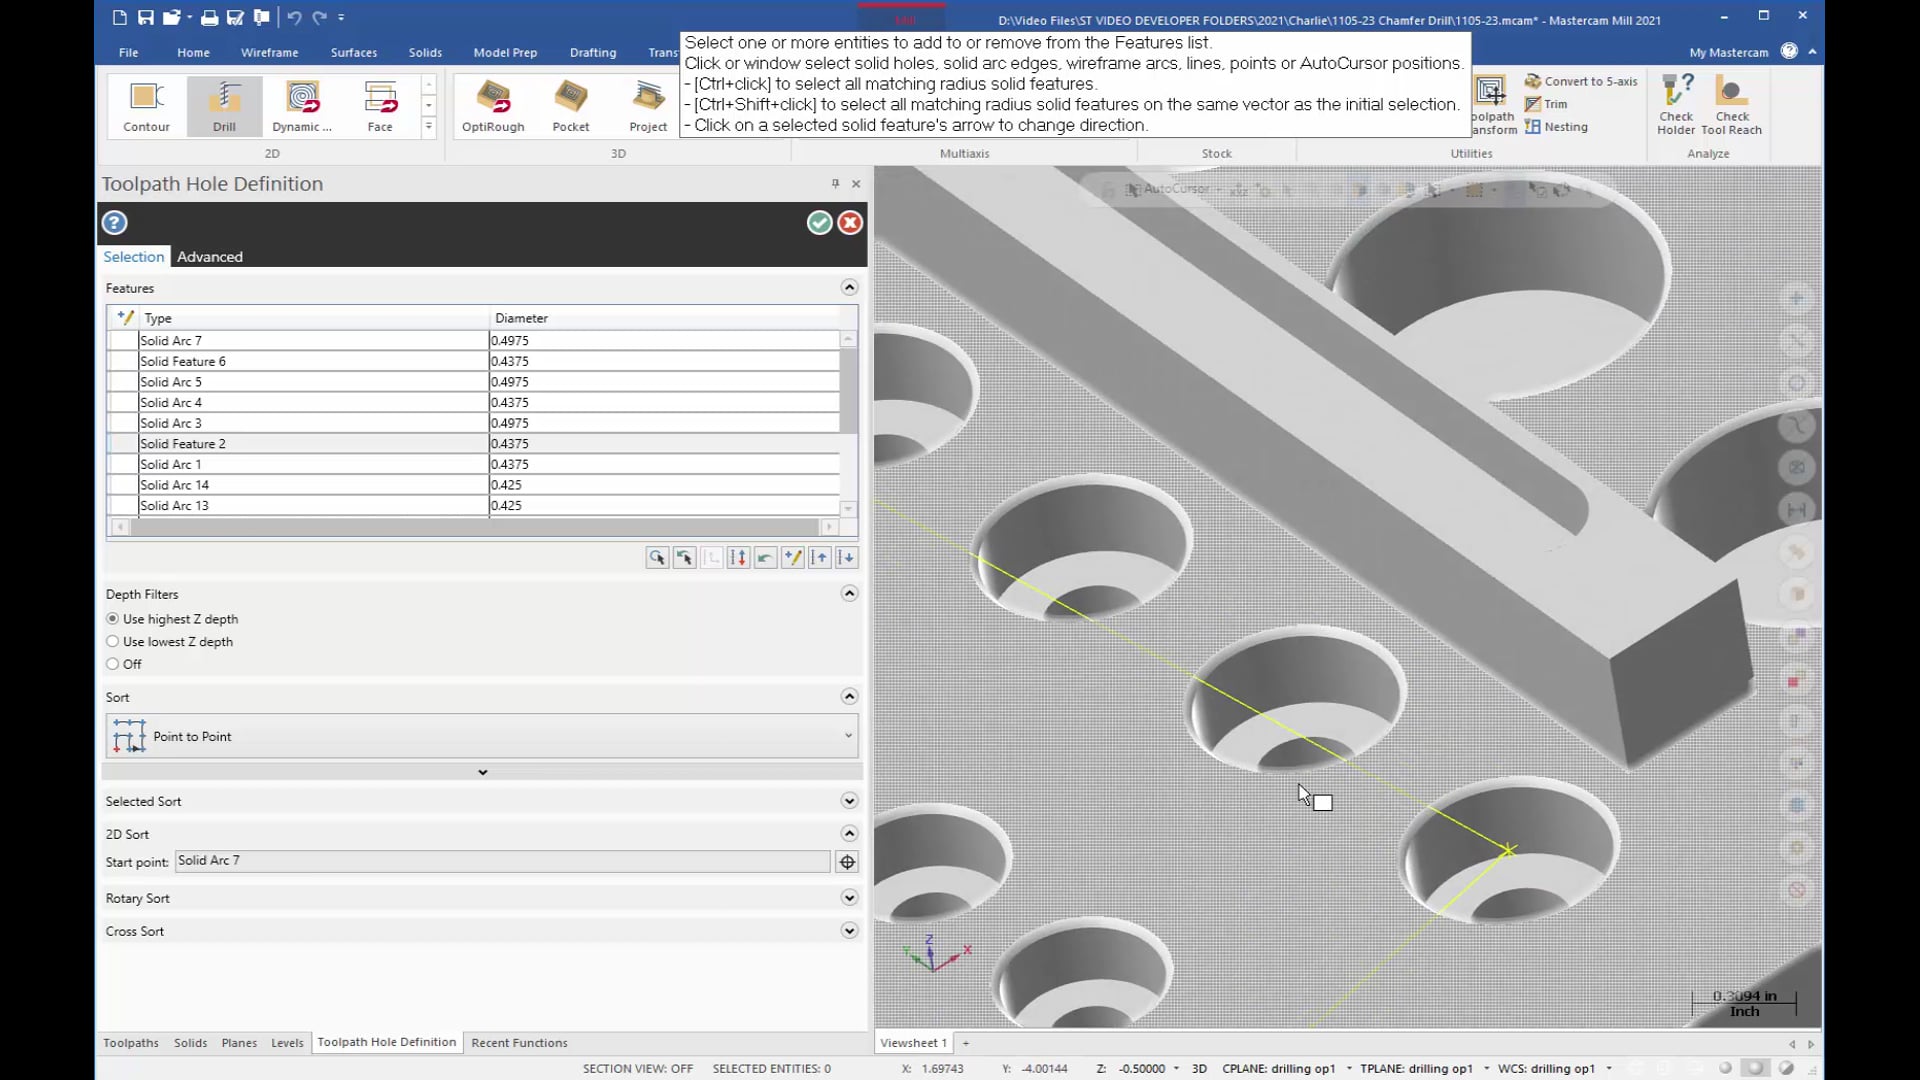Click the Undo arrow icon
This screenshot has height=1080, width=1920.
(294, 17)
